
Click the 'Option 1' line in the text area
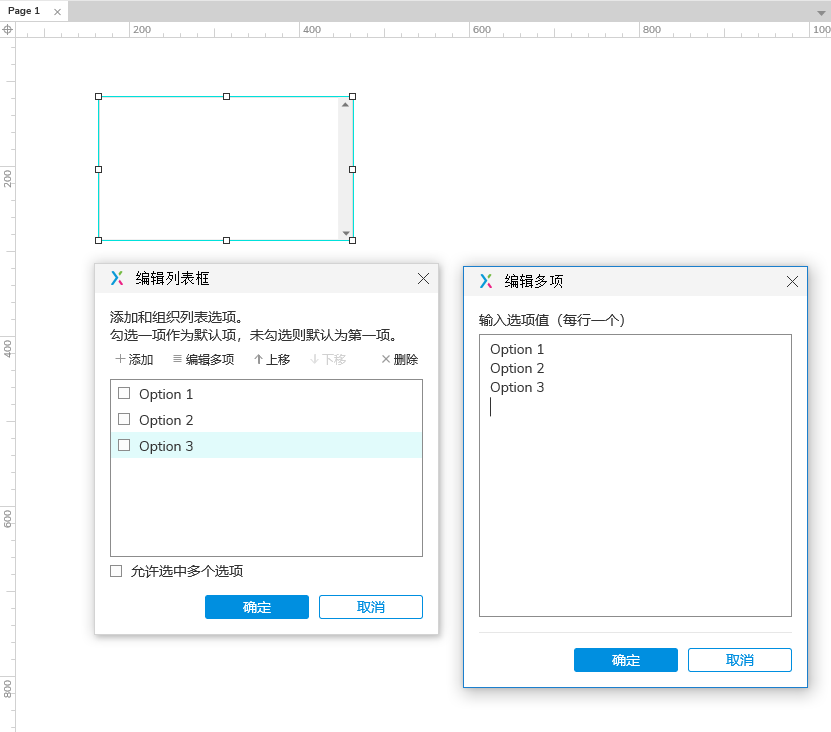point(517,349)
